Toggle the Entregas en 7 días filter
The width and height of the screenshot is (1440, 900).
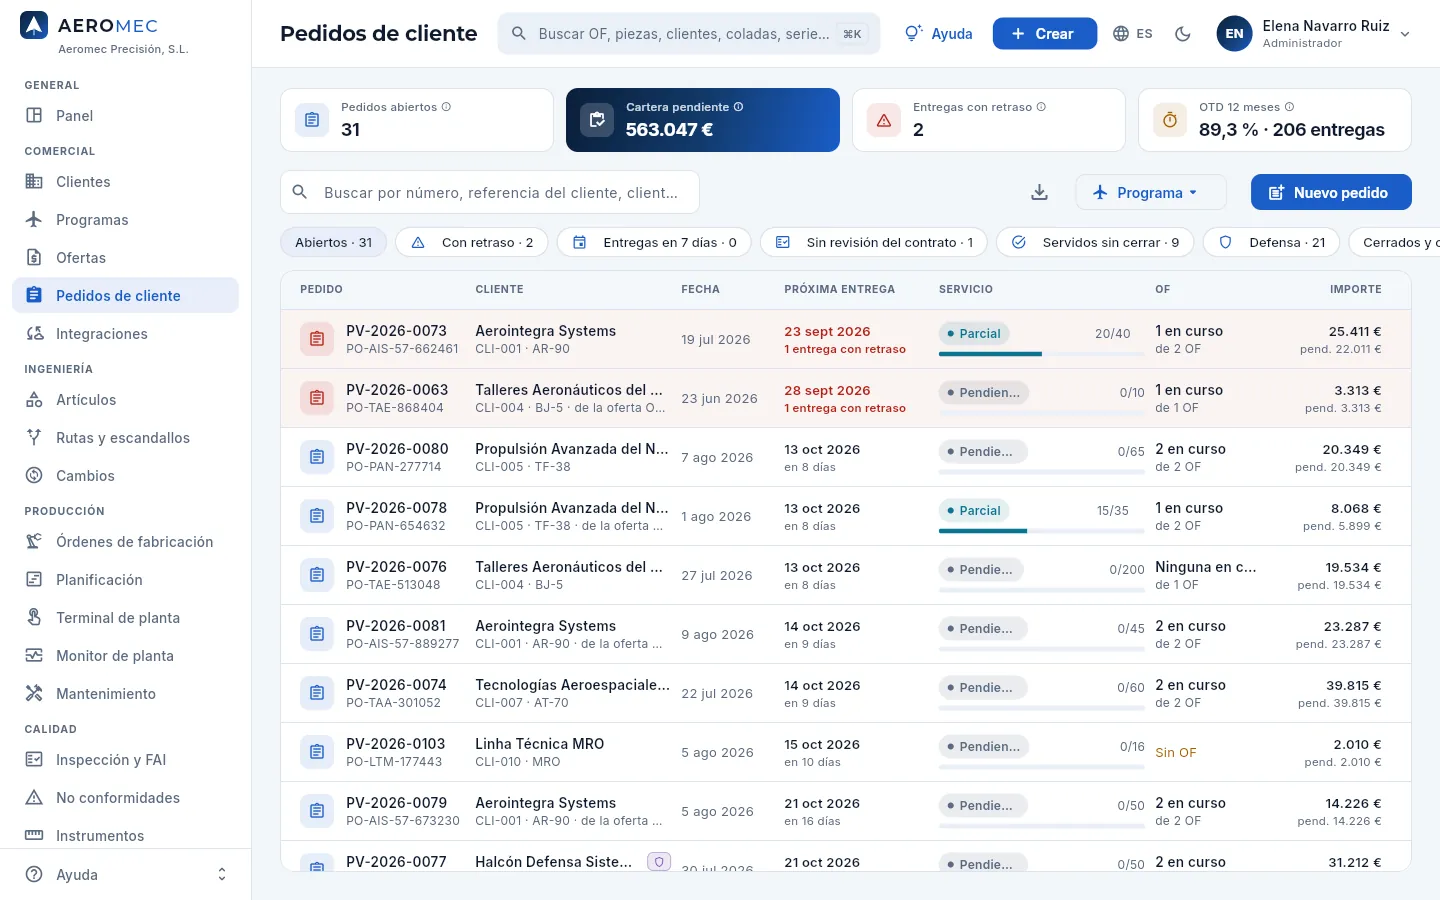654,242
